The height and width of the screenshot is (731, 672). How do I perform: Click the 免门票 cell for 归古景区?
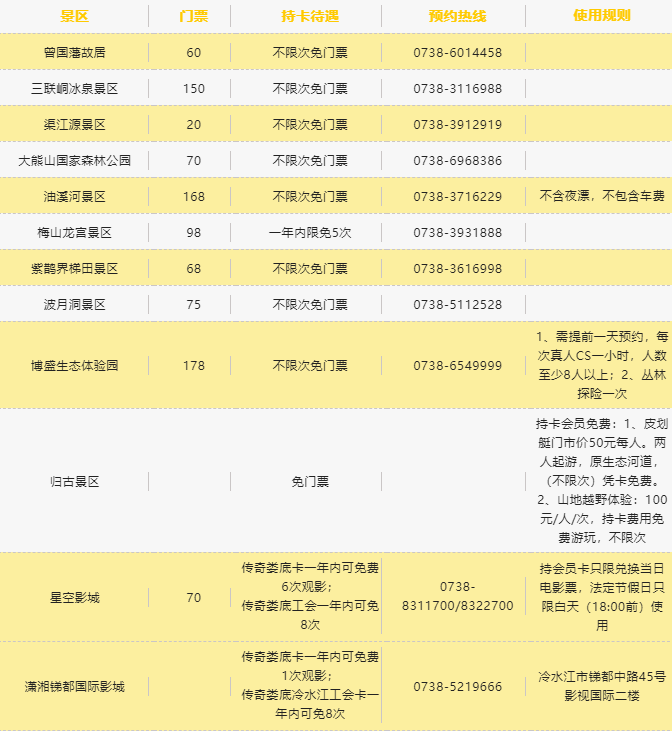(310, 482)
